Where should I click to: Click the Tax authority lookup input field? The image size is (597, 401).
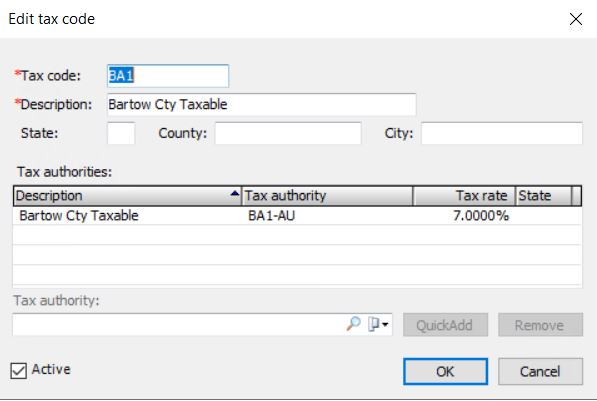pyautogui.click(x=179, y=325)
